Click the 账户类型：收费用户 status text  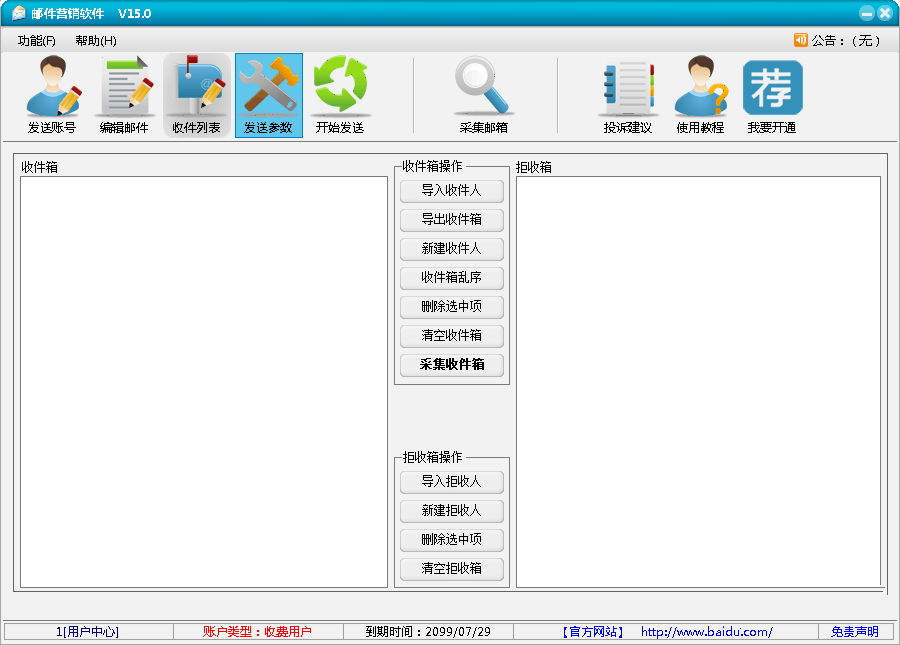click(257, 632)
